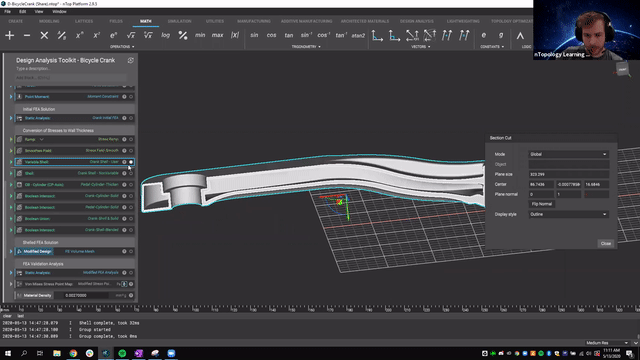Insert the x to the n power block

point(79,36)
